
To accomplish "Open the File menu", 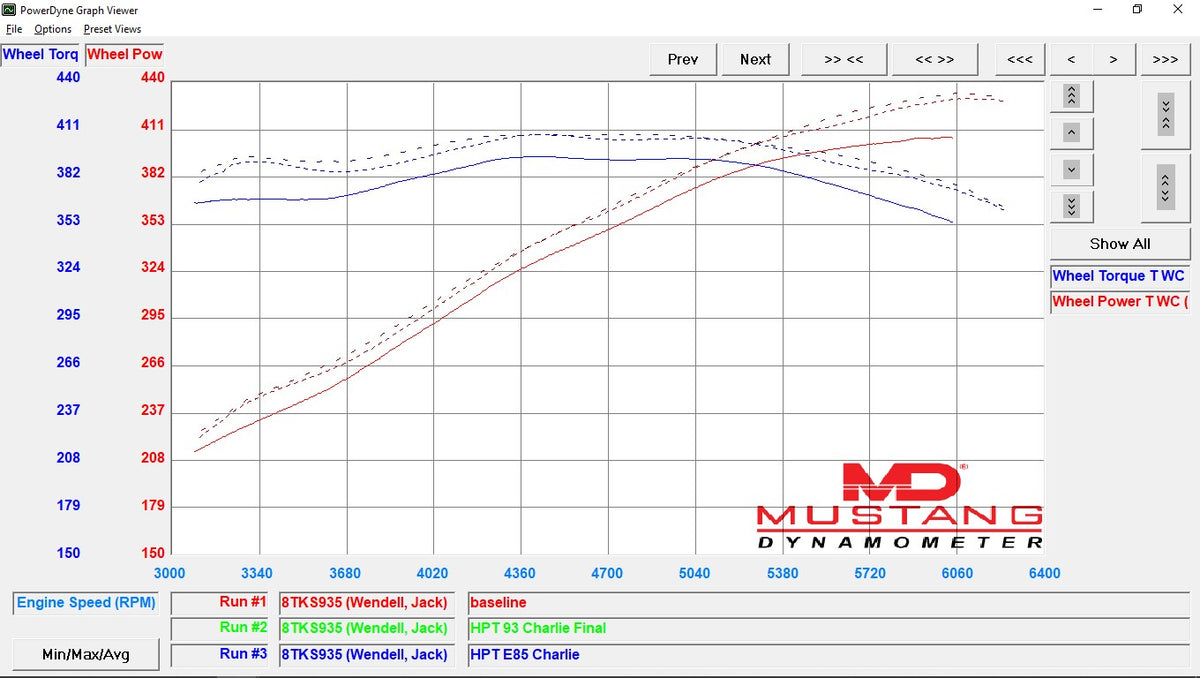I will point(13,29).
